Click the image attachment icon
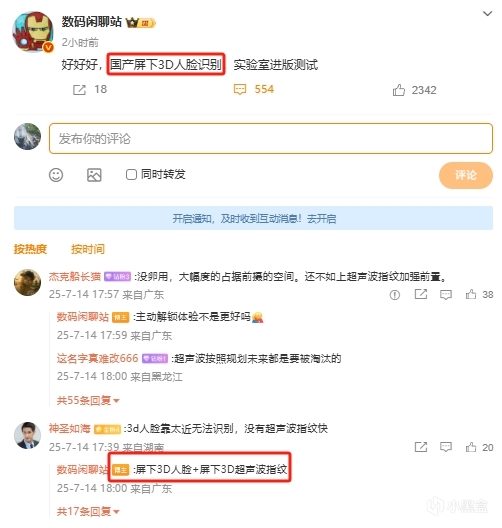Viewport: 502px width, 528px height. [94, 175]
